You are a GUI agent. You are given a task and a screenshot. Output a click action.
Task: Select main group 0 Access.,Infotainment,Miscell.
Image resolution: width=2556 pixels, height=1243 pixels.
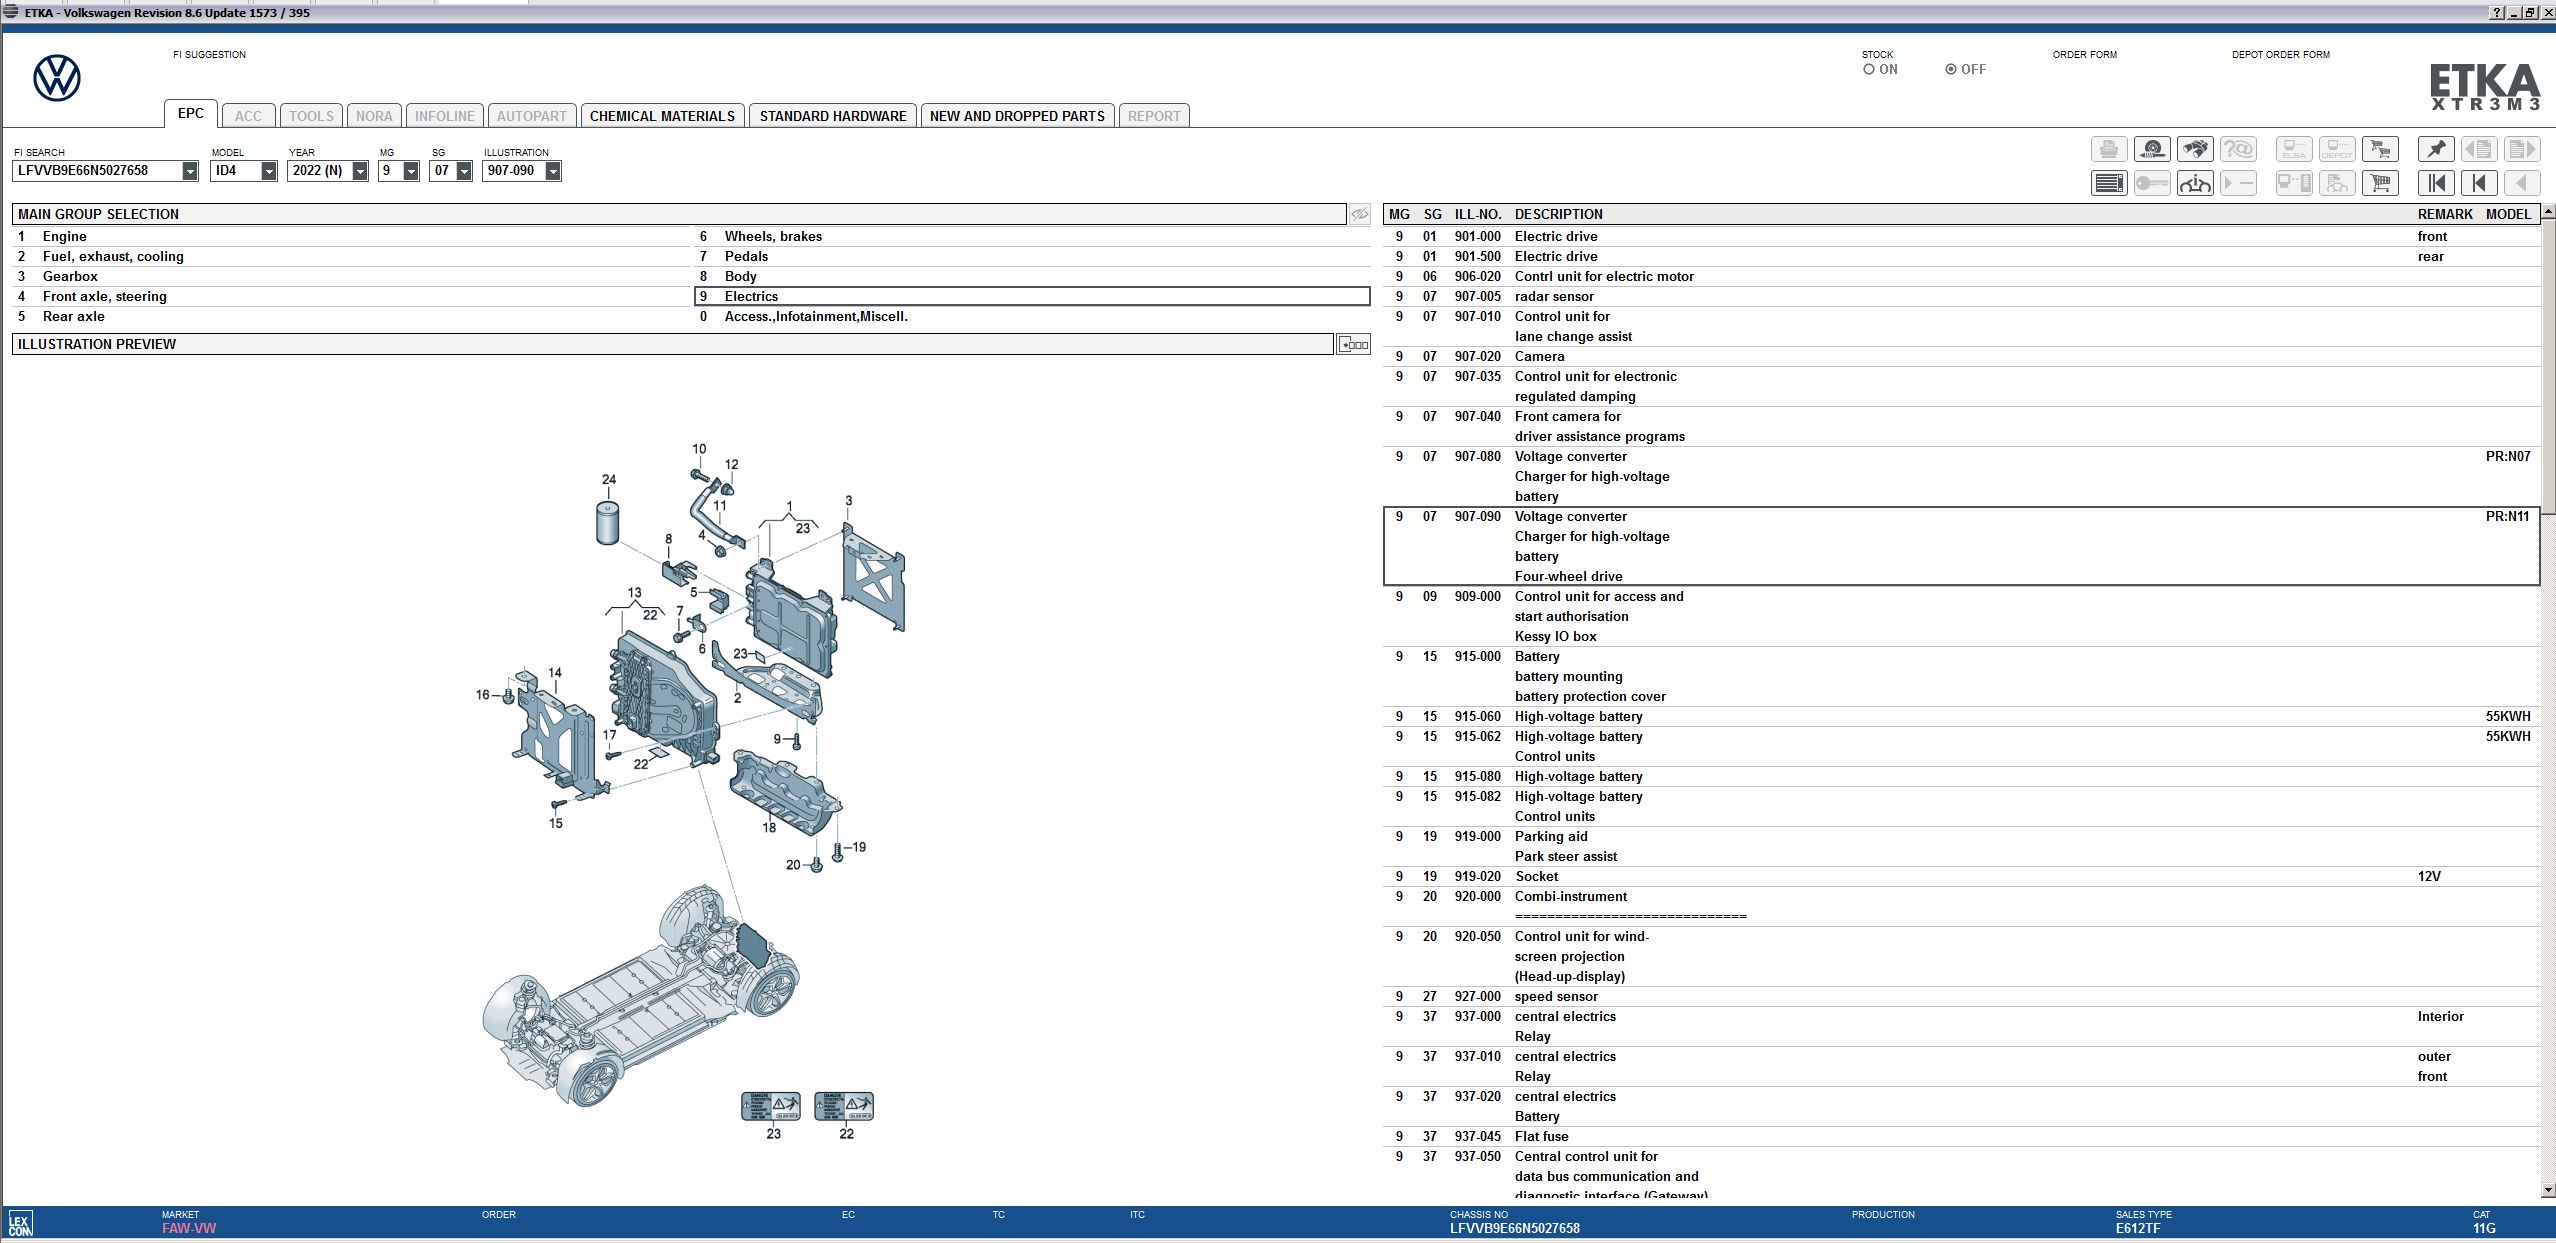tap(1032, 317)
